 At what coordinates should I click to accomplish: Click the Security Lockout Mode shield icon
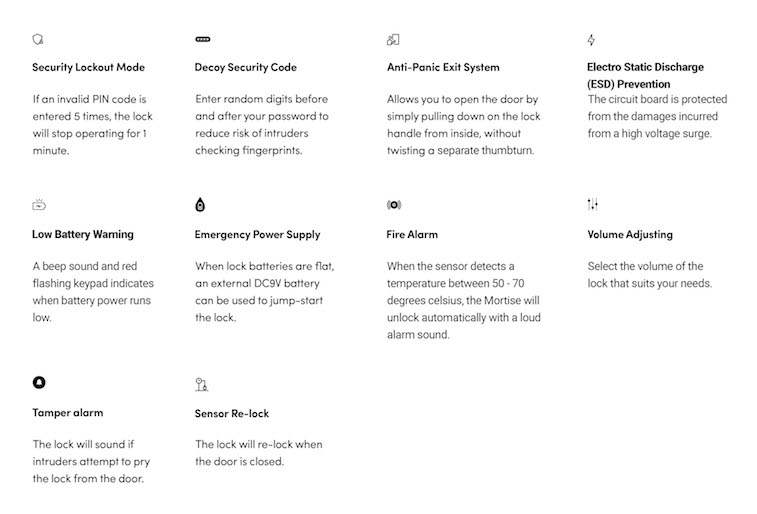[x=38, y=40]
